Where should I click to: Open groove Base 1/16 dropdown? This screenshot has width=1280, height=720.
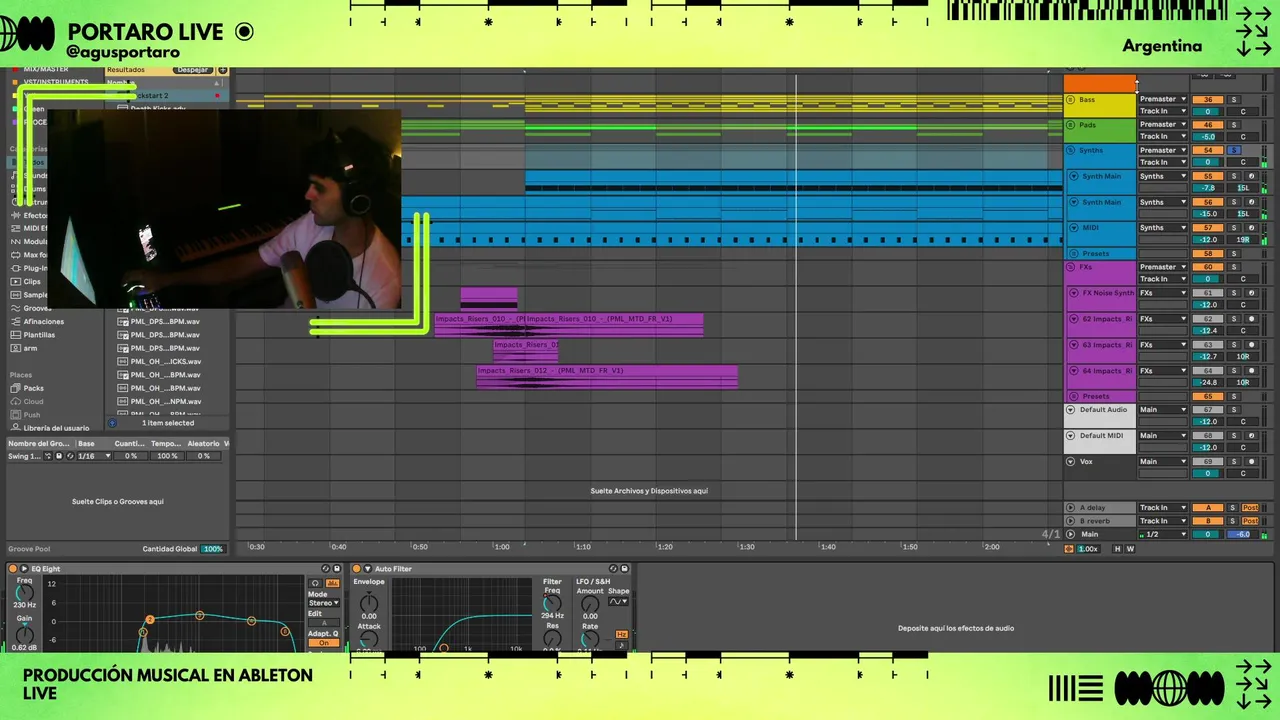tap(94, 456)
